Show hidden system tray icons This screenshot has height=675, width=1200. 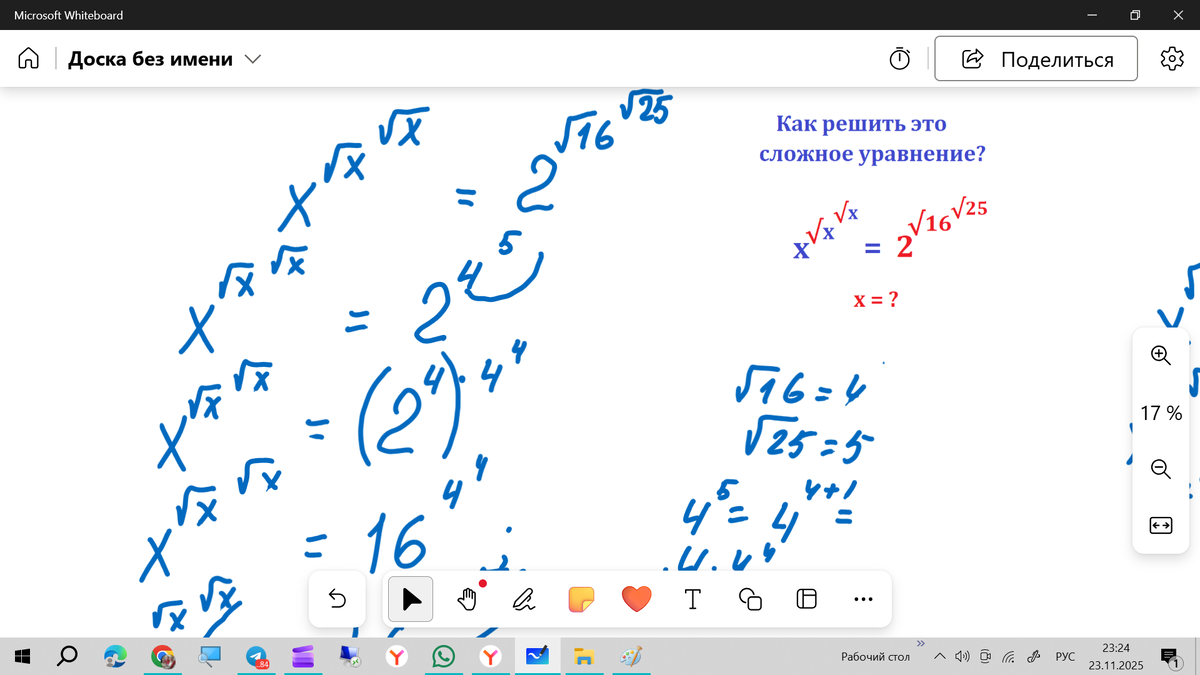point(939,657)
